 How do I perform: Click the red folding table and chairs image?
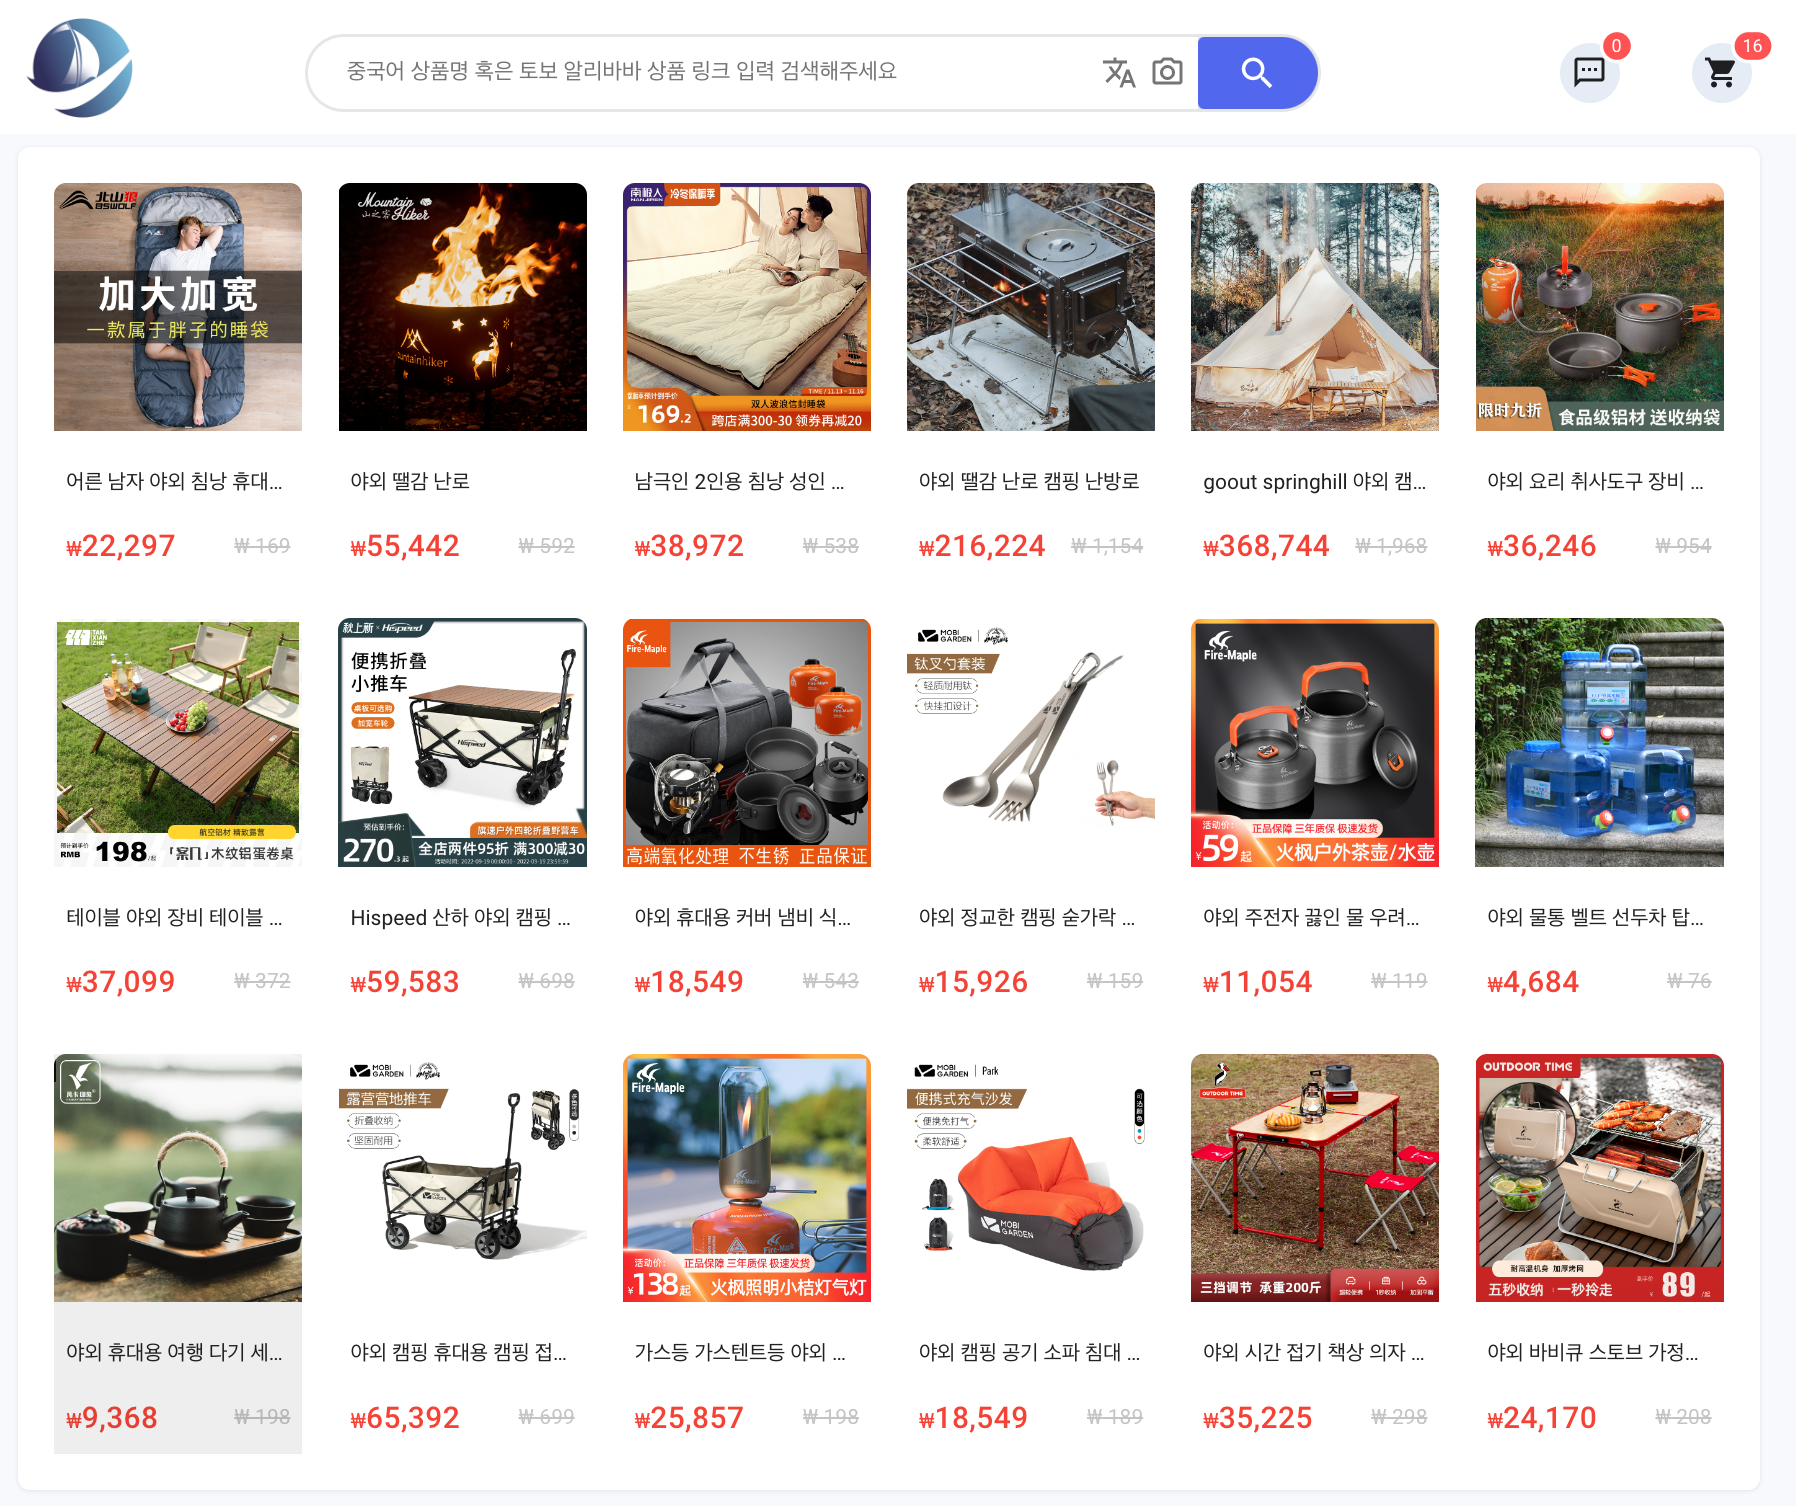tap(1315, 1178)
